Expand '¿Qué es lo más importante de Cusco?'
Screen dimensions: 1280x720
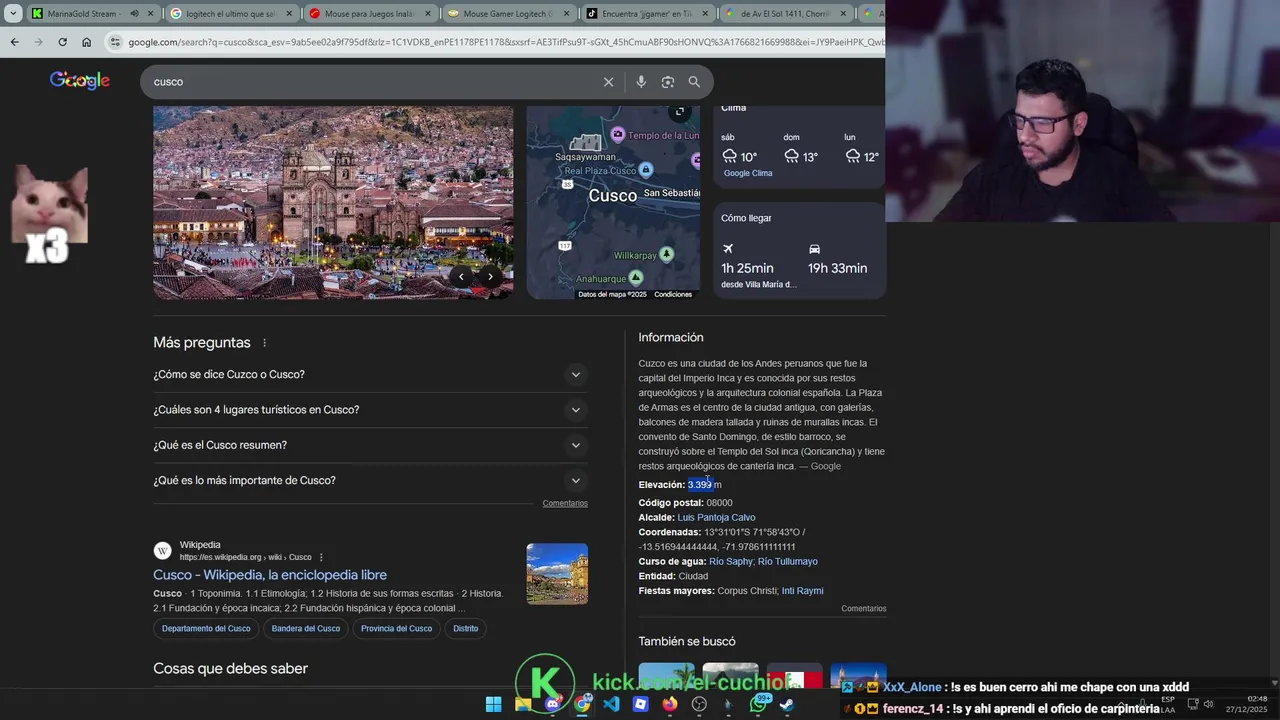pyautogui.click(x=370, y=480)
